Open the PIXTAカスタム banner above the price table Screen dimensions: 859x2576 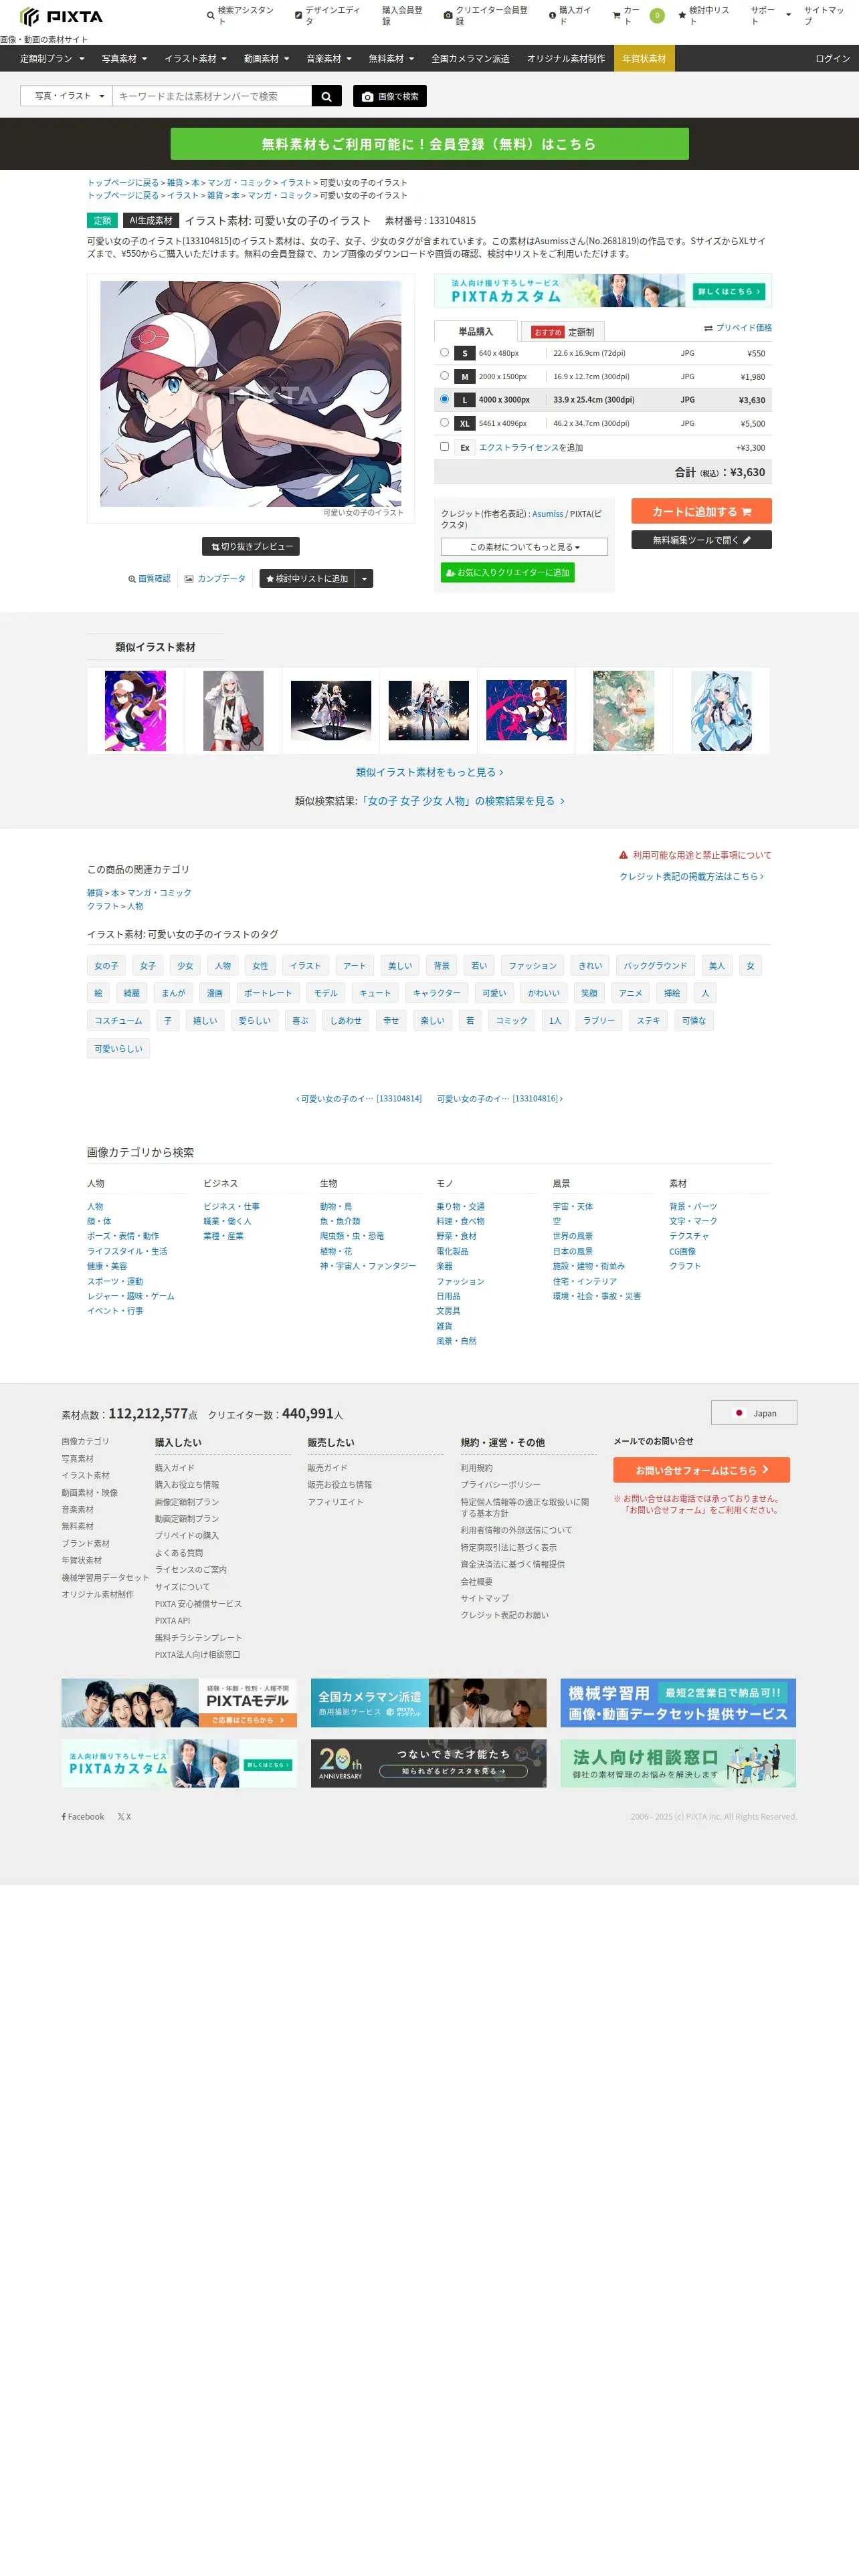603,291
